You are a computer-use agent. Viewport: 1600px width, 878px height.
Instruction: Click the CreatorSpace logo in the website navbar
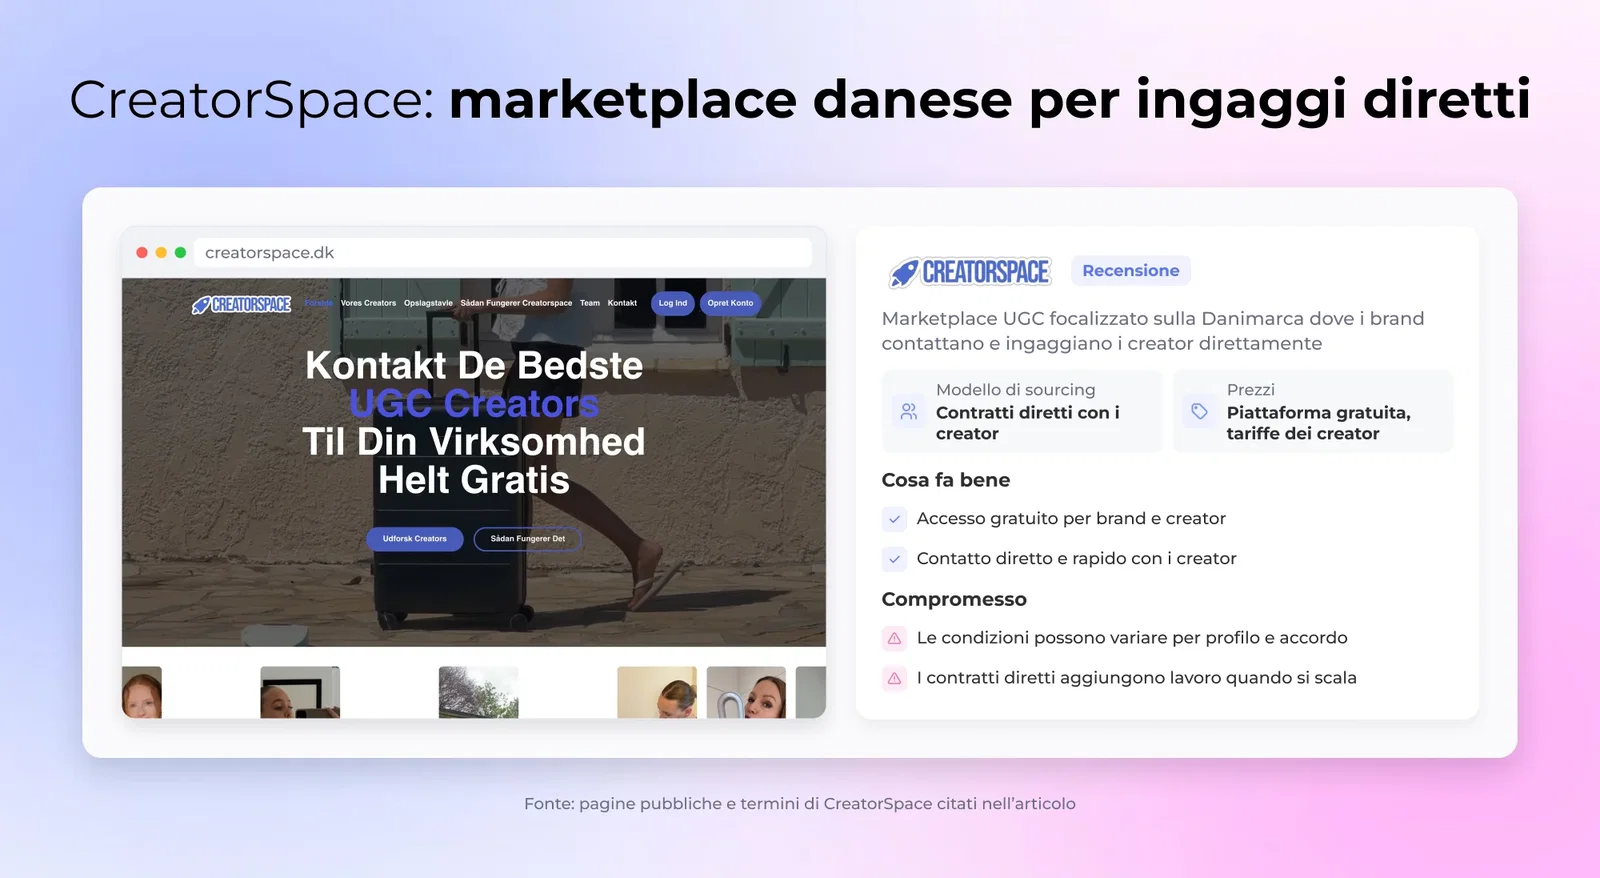pos(241,304)
